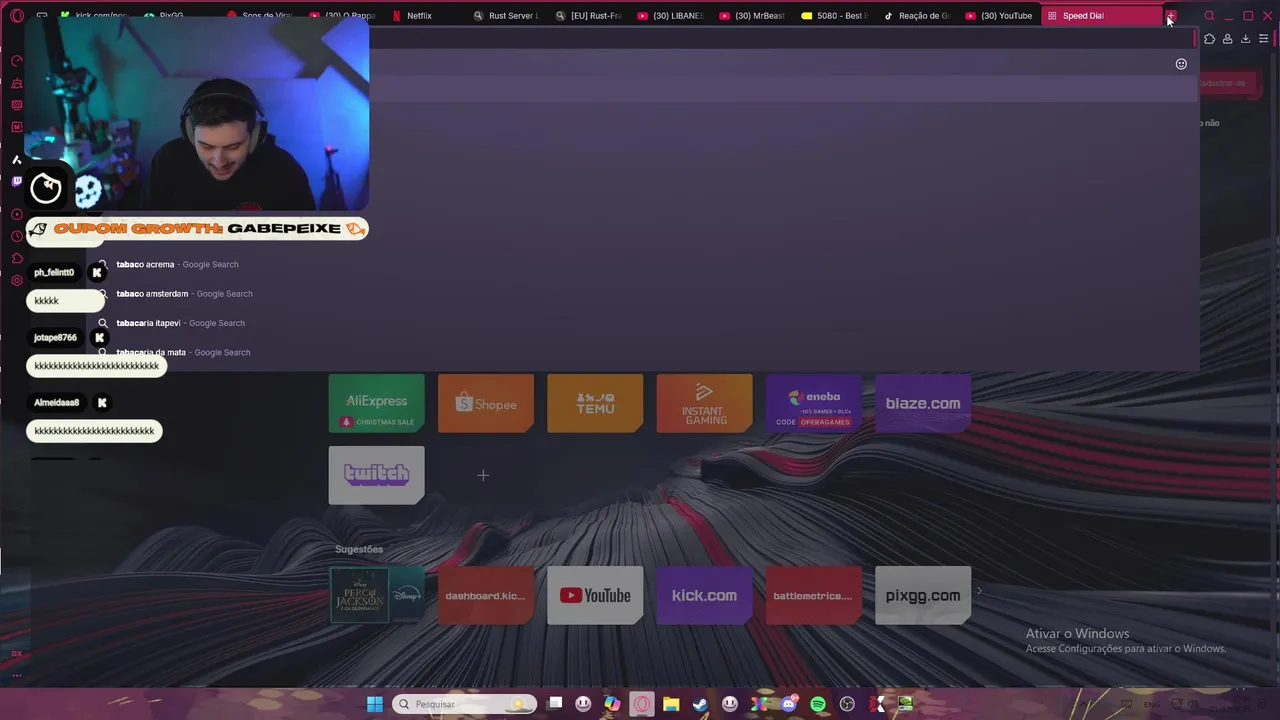Open a new tab with plus button

[1170, 16]
